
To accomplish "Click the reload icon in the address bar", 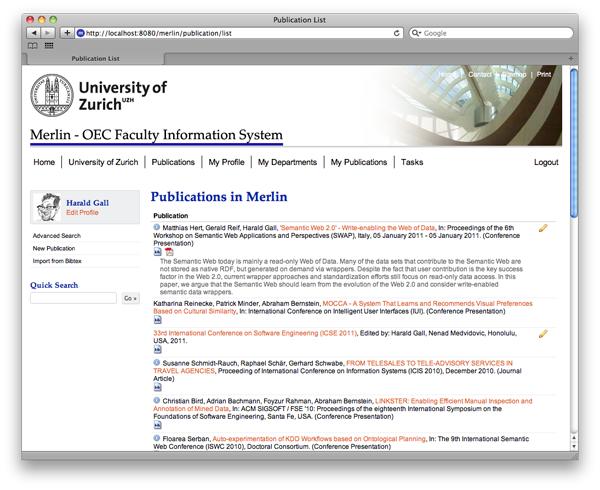I will 397,33.
